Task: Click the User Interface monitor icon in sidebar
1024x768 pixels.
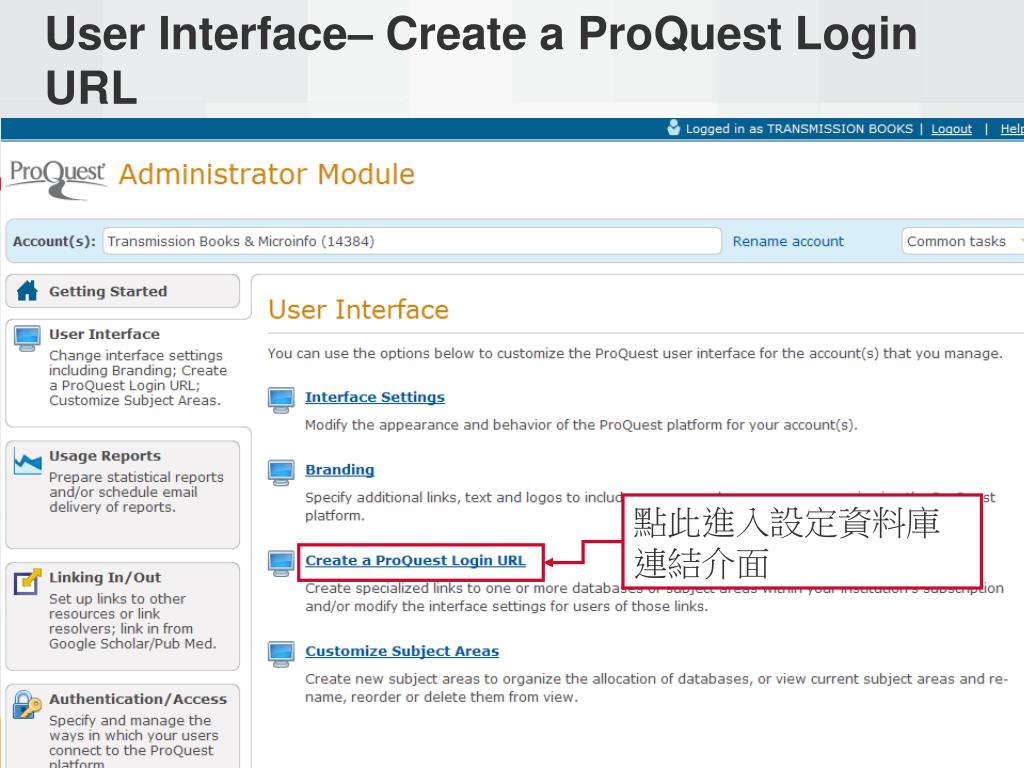Action: click(x=27, y=338)
